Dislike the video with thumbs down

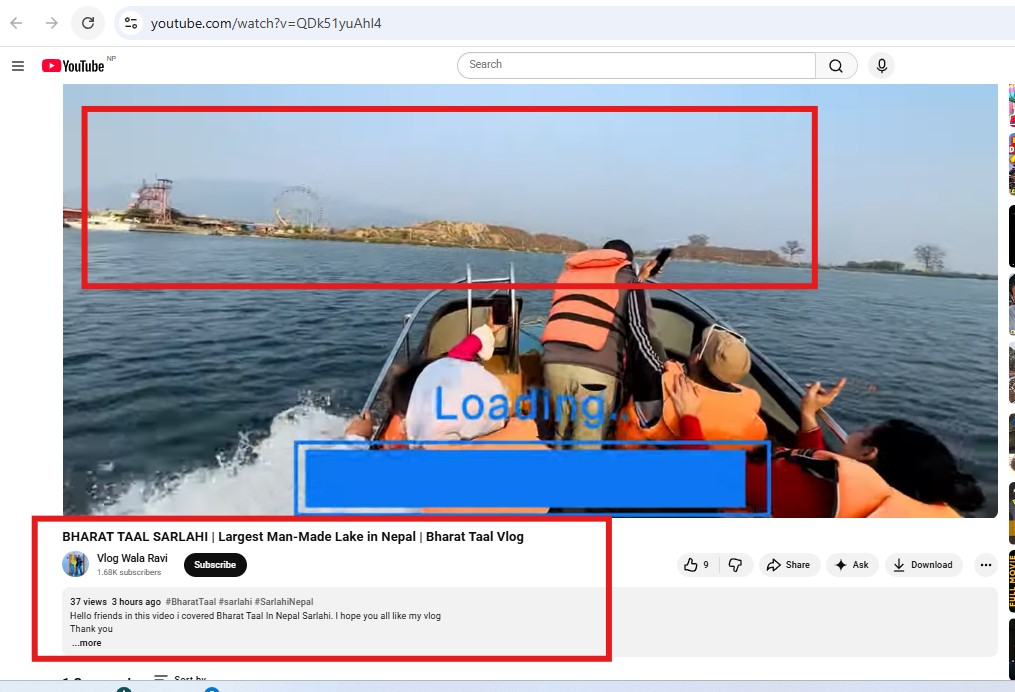pos(735,565)
